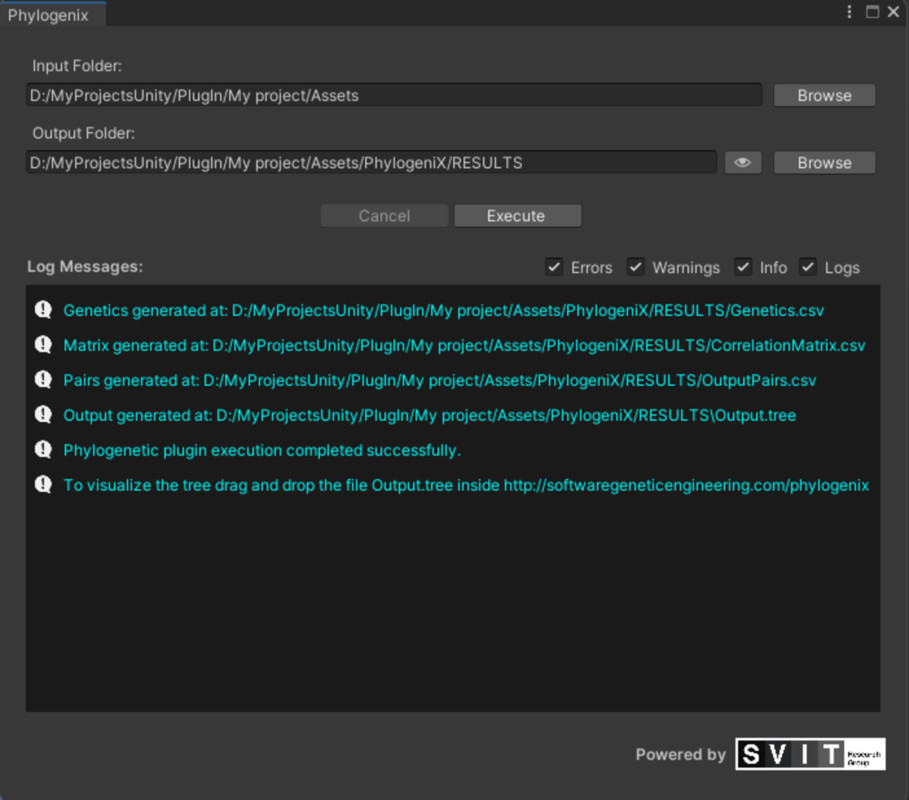The height and width of the screenshot is (800, 909).
Task: Toggle the Logs filter checkbox
Action: pos(808,267)
